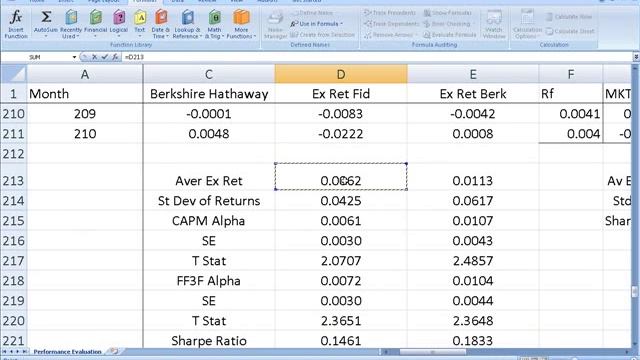The height and width of the screenshot is (360, 640).
Task: Select column A header
Action: (85, 74)
